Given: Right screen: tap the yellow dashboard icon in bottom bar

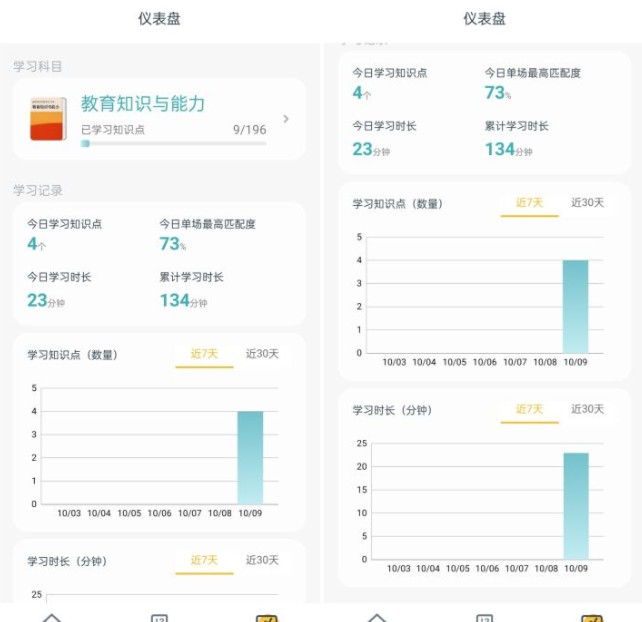Looking at the screenshot, I should [x=592, y=618].
